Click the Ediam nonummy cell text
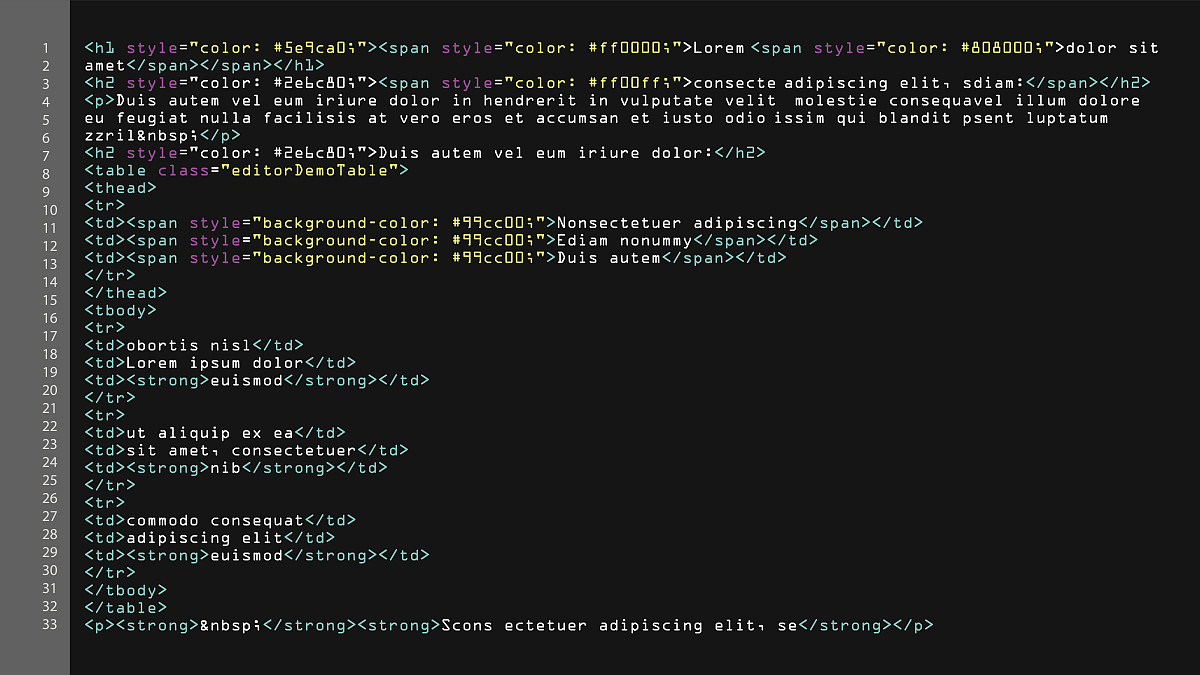 [624, 240]
